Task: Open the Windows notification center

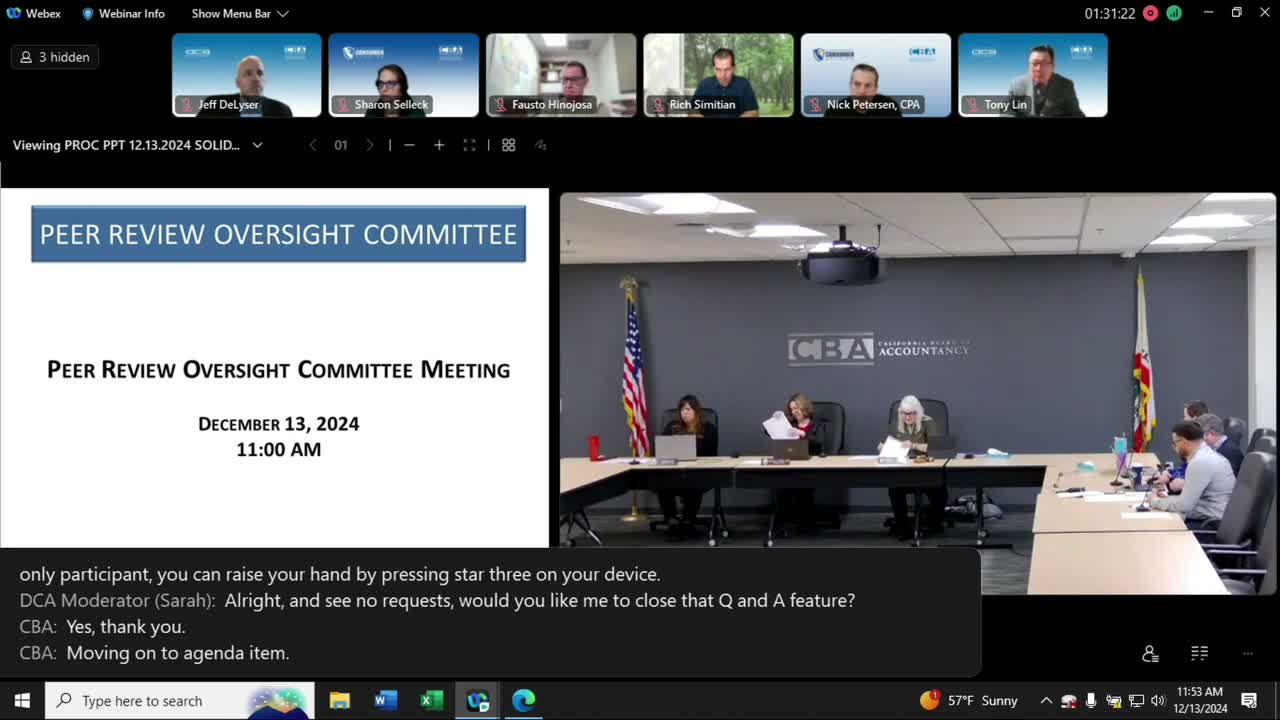Action: (1249, 700)
